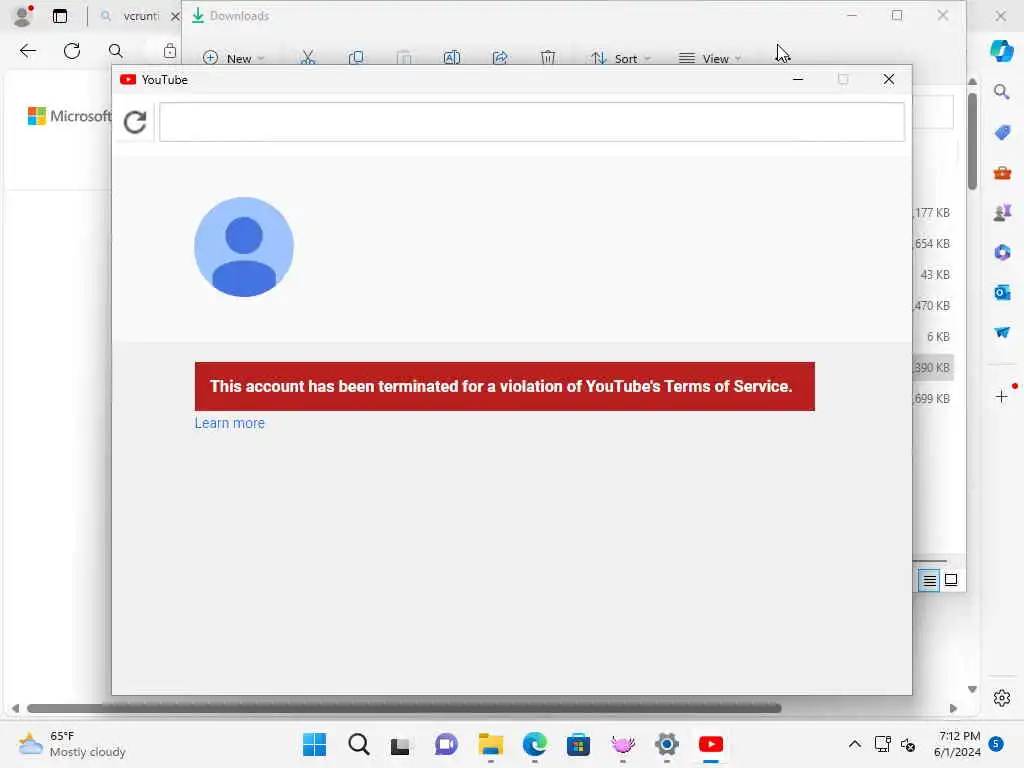Close the vcrunti browser tab
This screenshot has width=1024, height=768.
point(174,16)
